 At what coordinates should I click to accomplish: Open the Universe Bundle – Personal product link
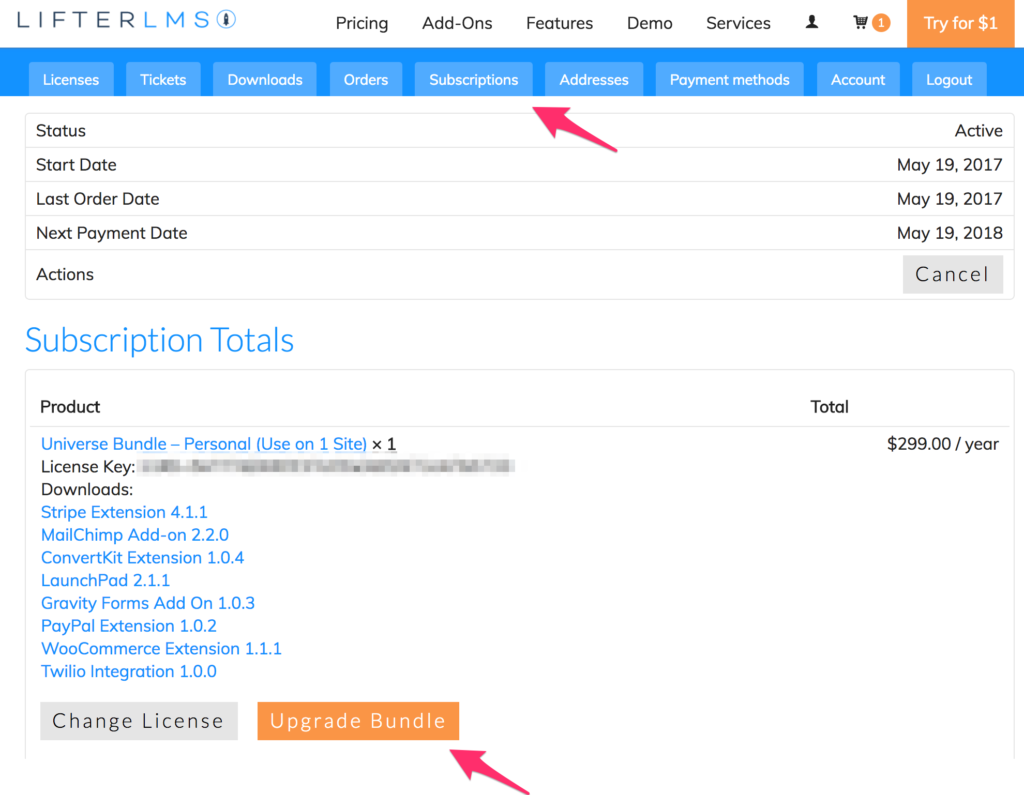click(x=204, y=444)
